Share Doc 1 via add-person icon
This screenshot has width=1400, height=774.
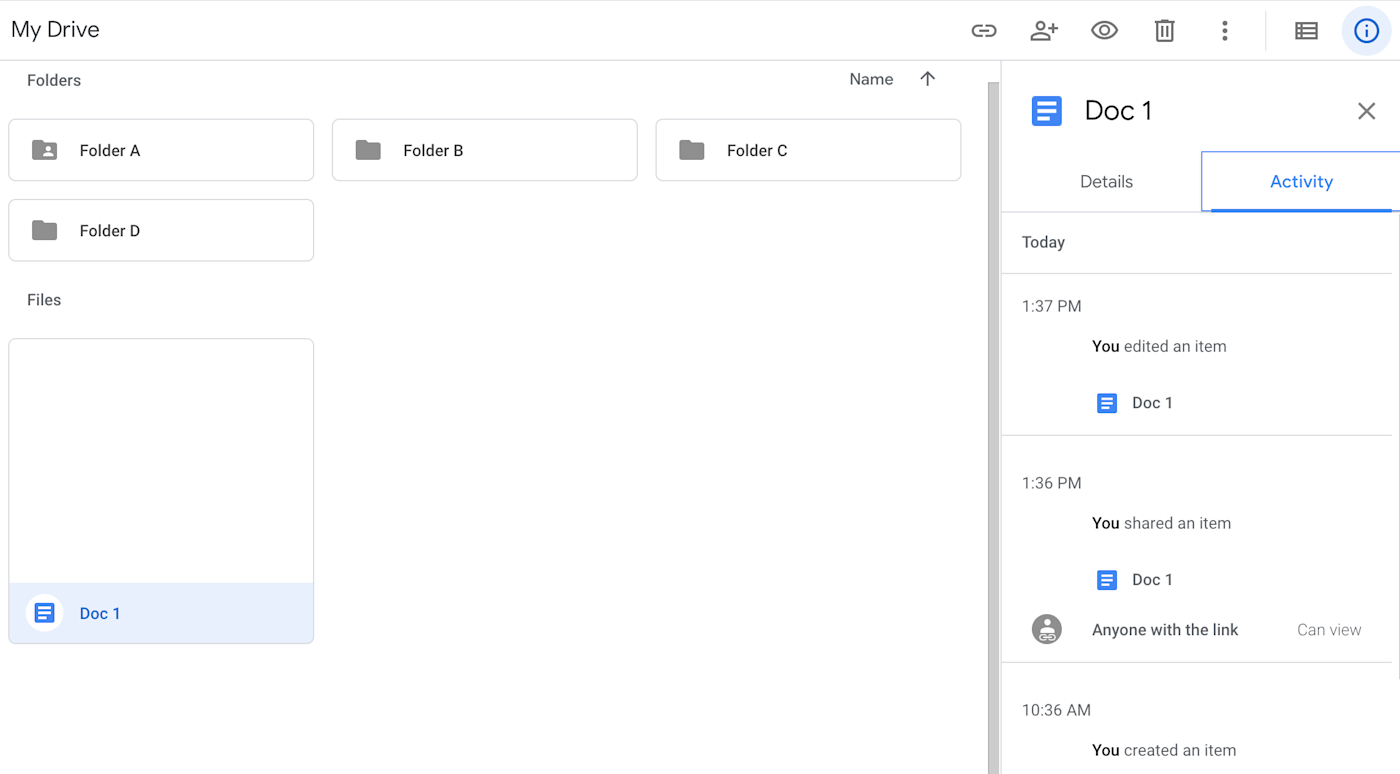(x=1044, y=30)
